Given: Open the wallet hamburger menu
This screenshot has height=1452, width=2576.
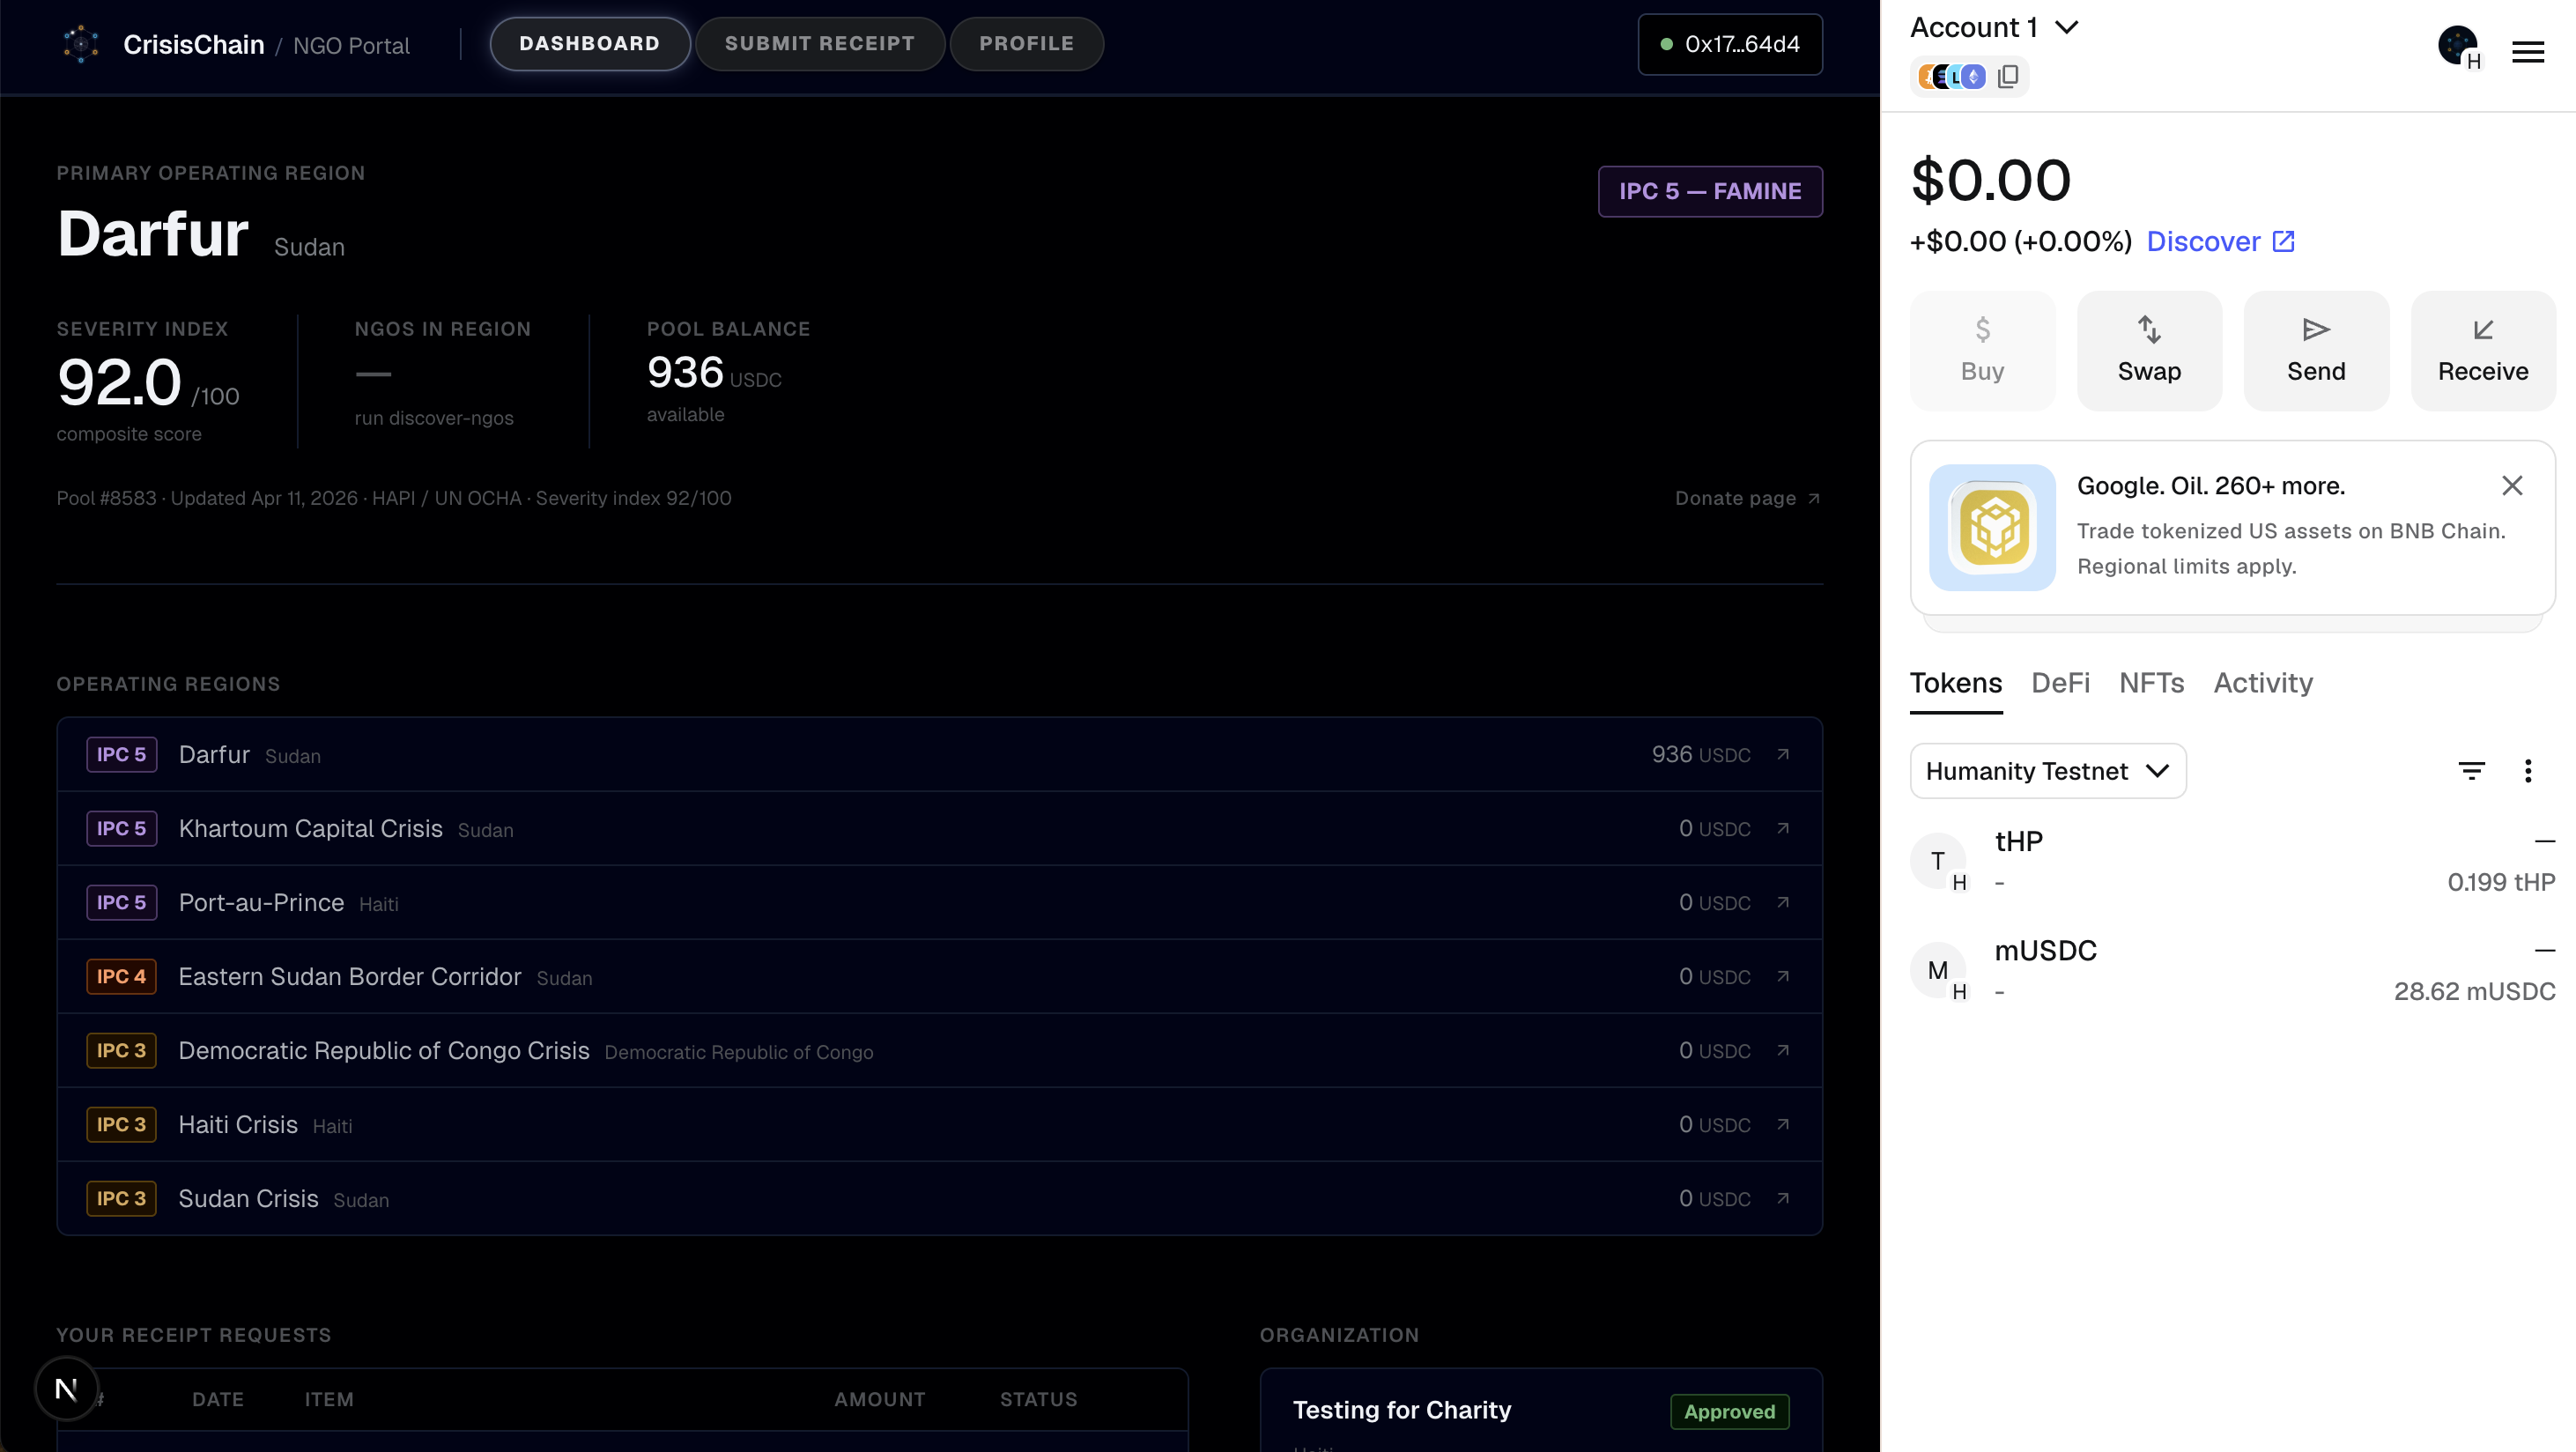Looking at the screenshot, I should click(2527, 52).
